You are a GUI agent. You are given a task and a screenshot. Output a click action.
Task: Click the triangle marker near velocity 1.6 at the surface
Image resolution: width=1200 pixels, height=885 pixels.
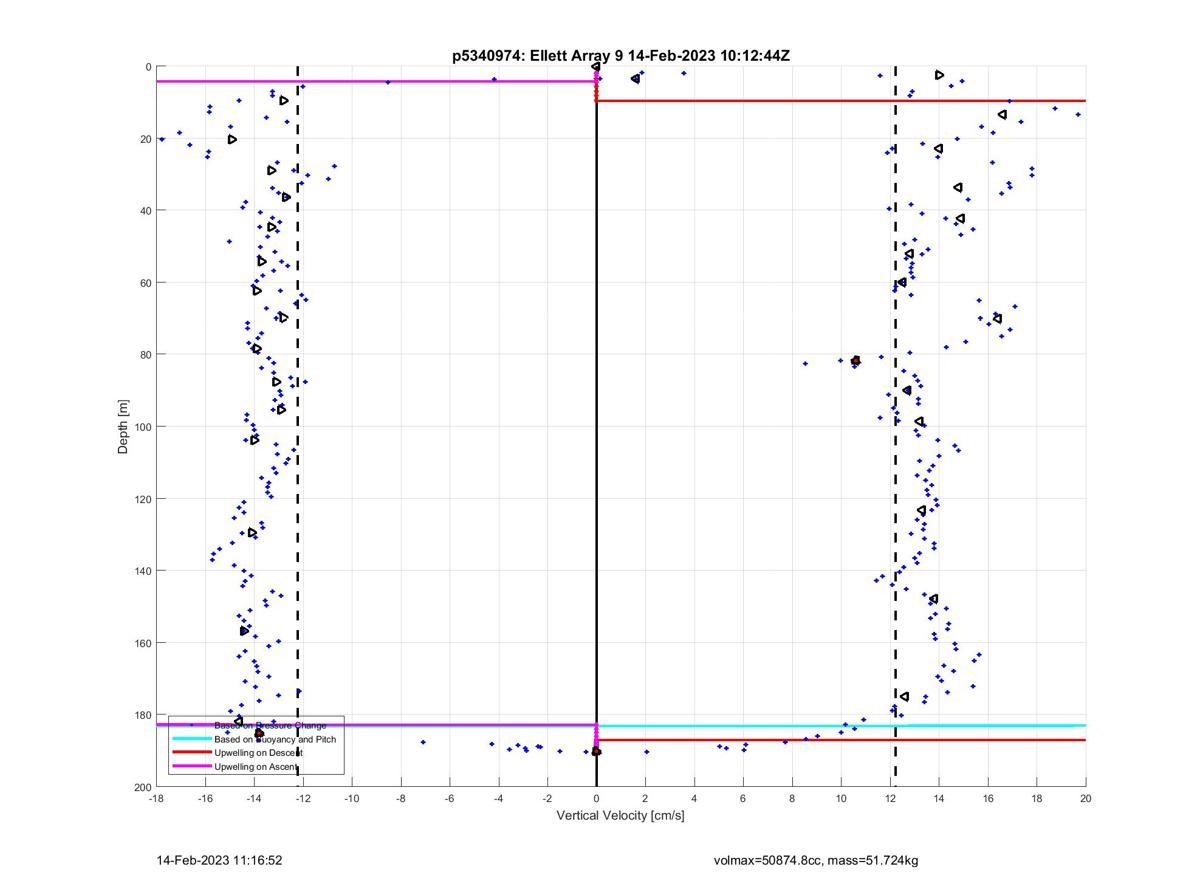[x=636, y=78]
